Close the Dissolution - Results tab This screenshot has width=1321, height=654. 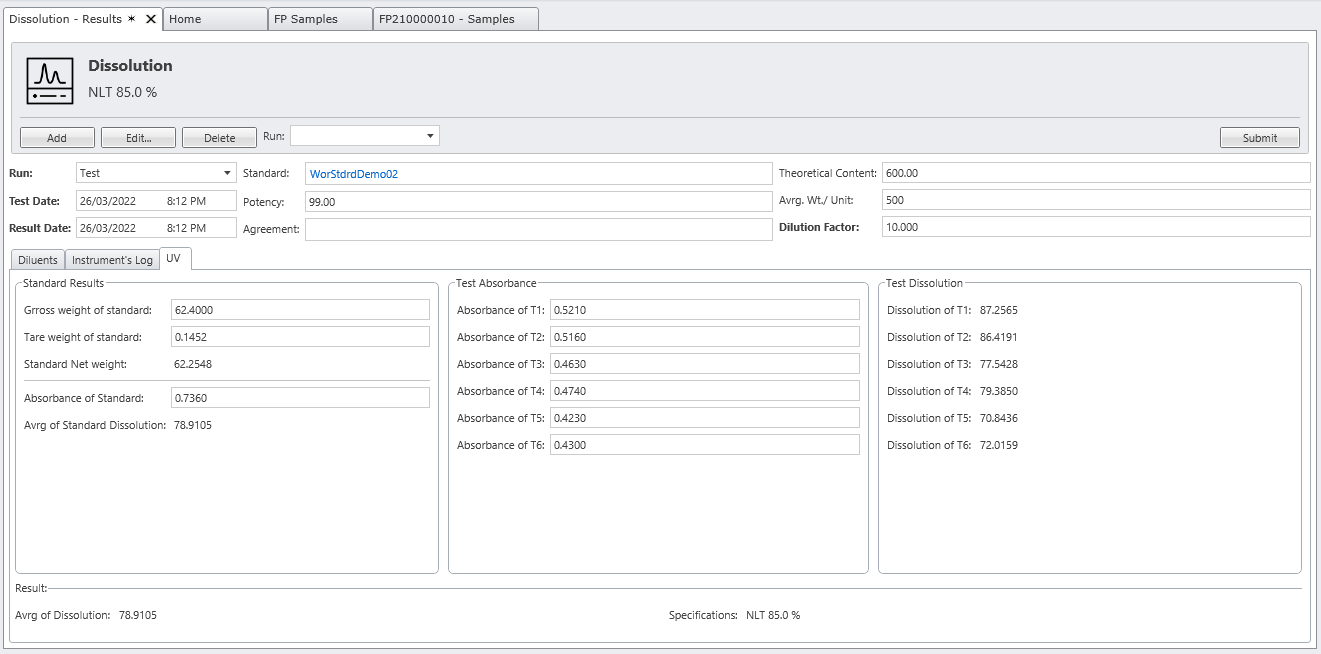(151, 19)
